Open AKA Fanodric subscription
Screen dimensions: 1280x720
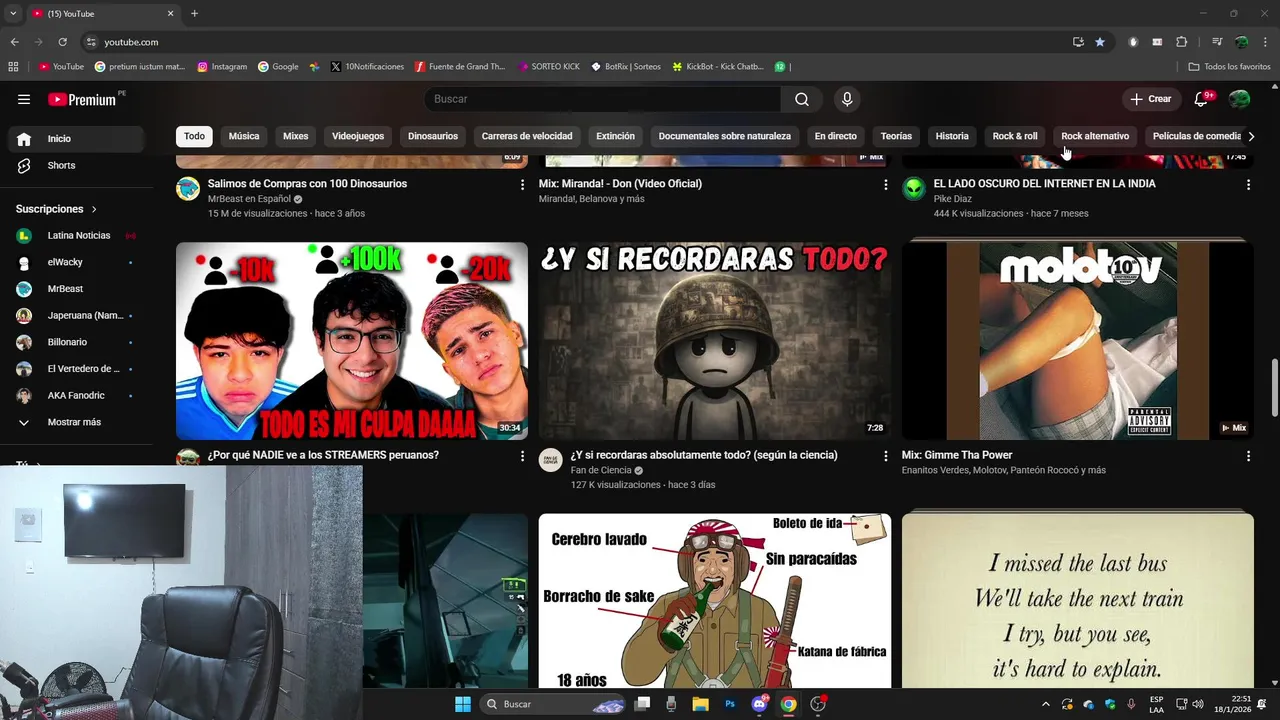(x=76, y=396)
